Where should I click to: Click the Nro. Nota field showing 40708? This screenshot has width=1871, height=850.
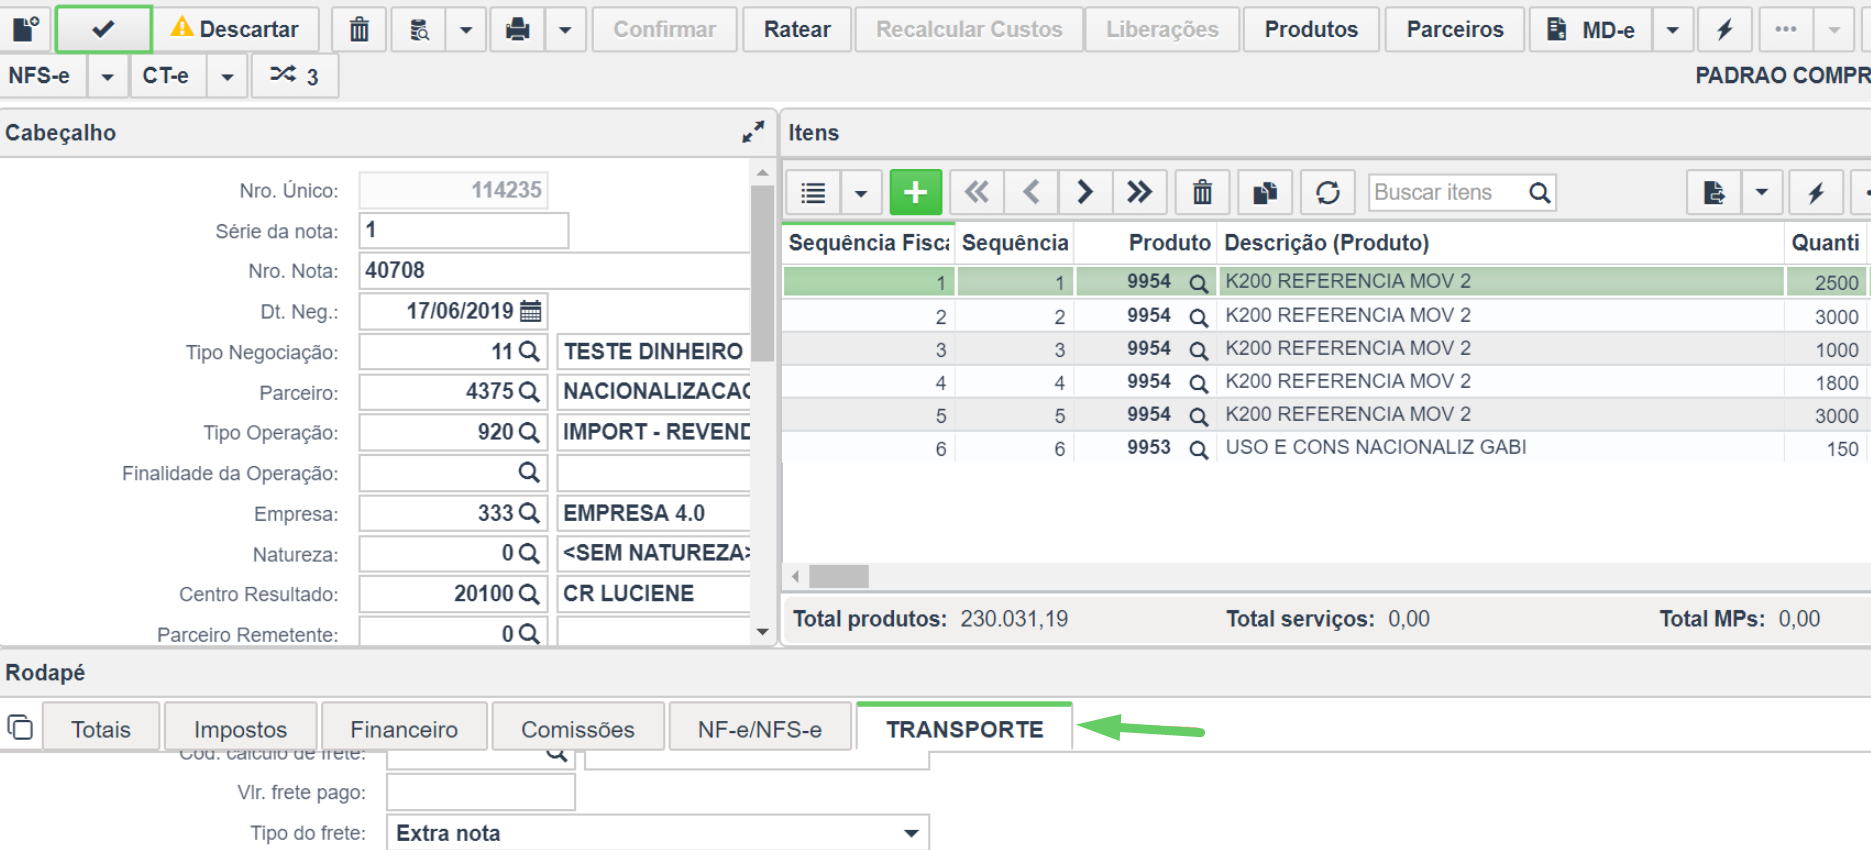[554, 271]
